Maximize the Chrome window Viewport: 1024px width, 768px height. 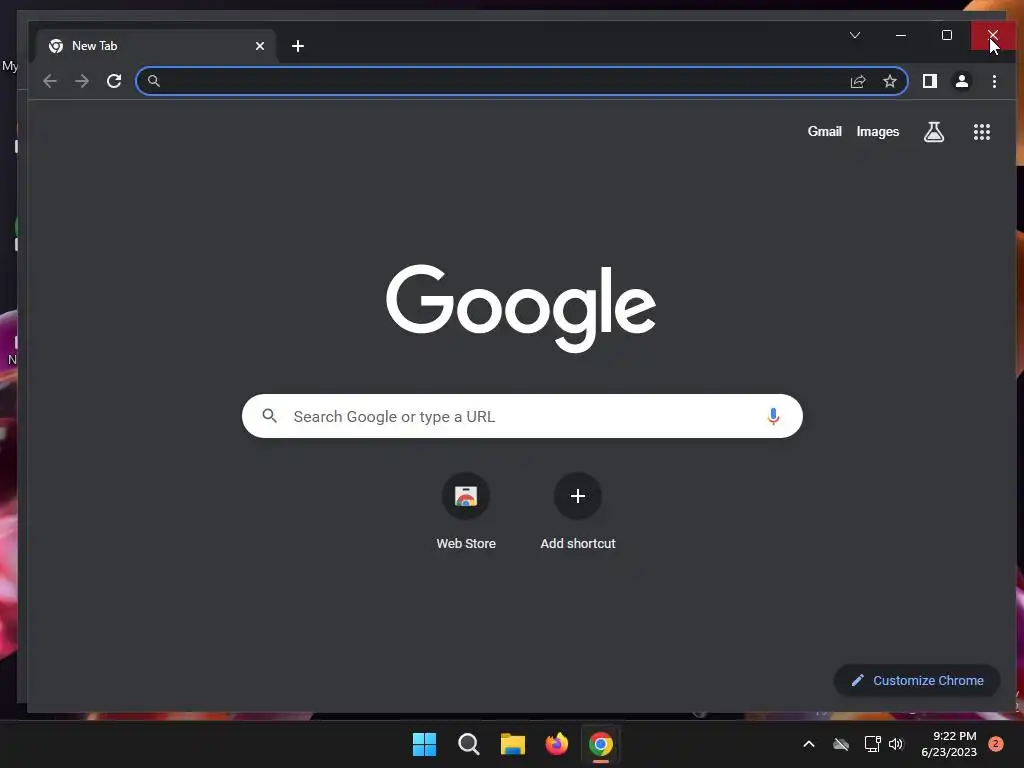pyautogui.click(x=946, y=35)
